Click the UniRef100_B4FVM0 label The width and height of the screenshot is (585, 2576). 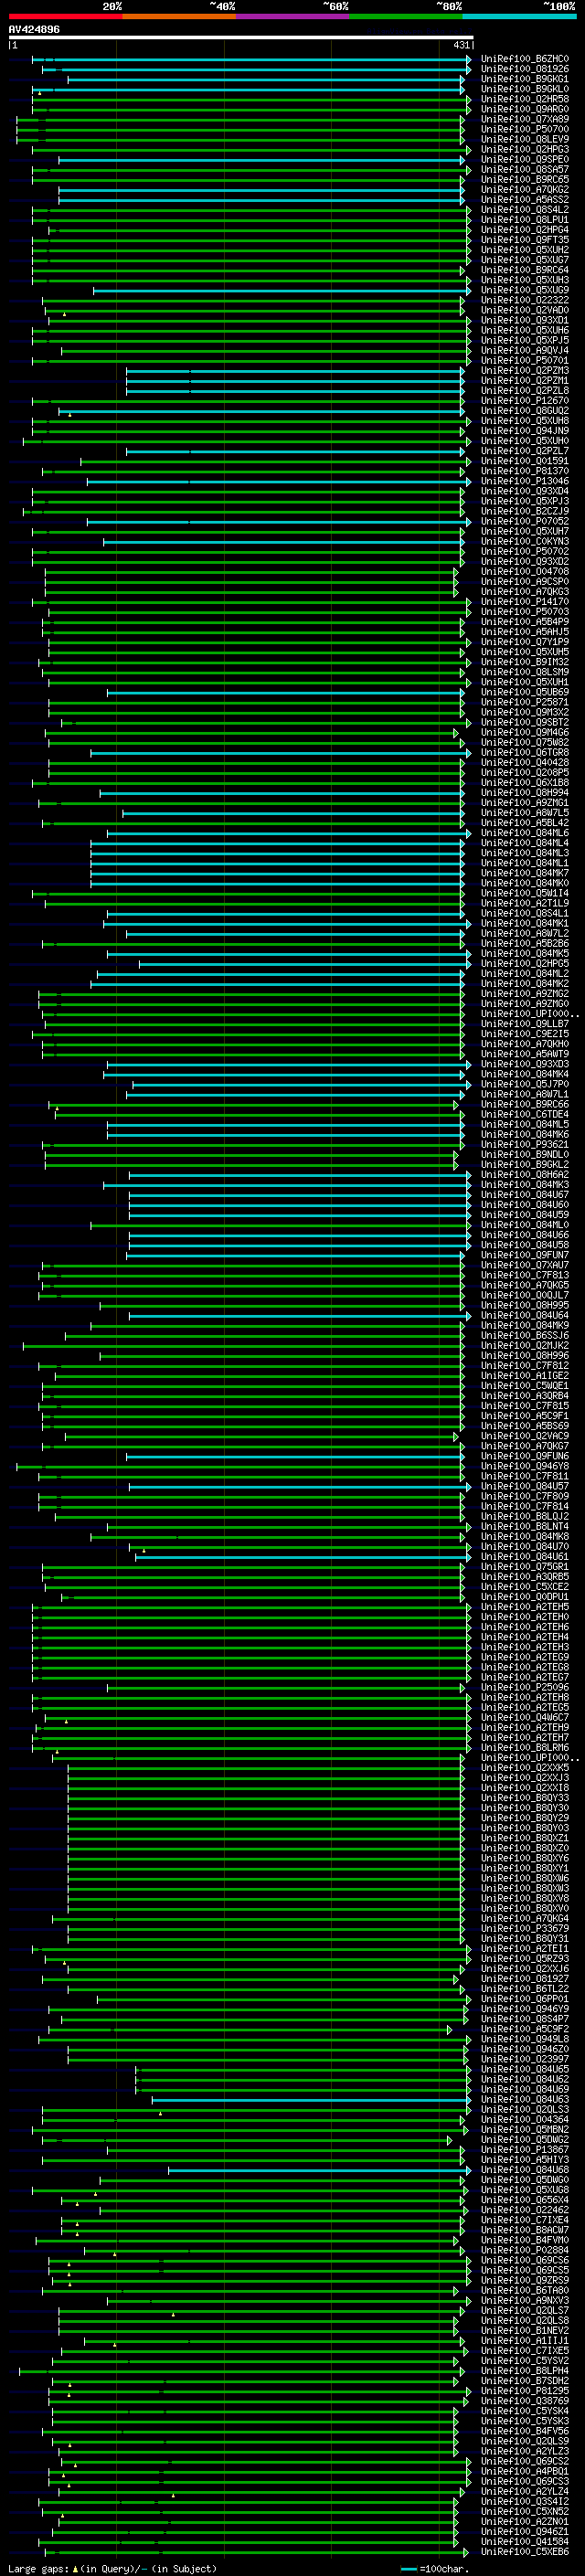click(525, 2239)
